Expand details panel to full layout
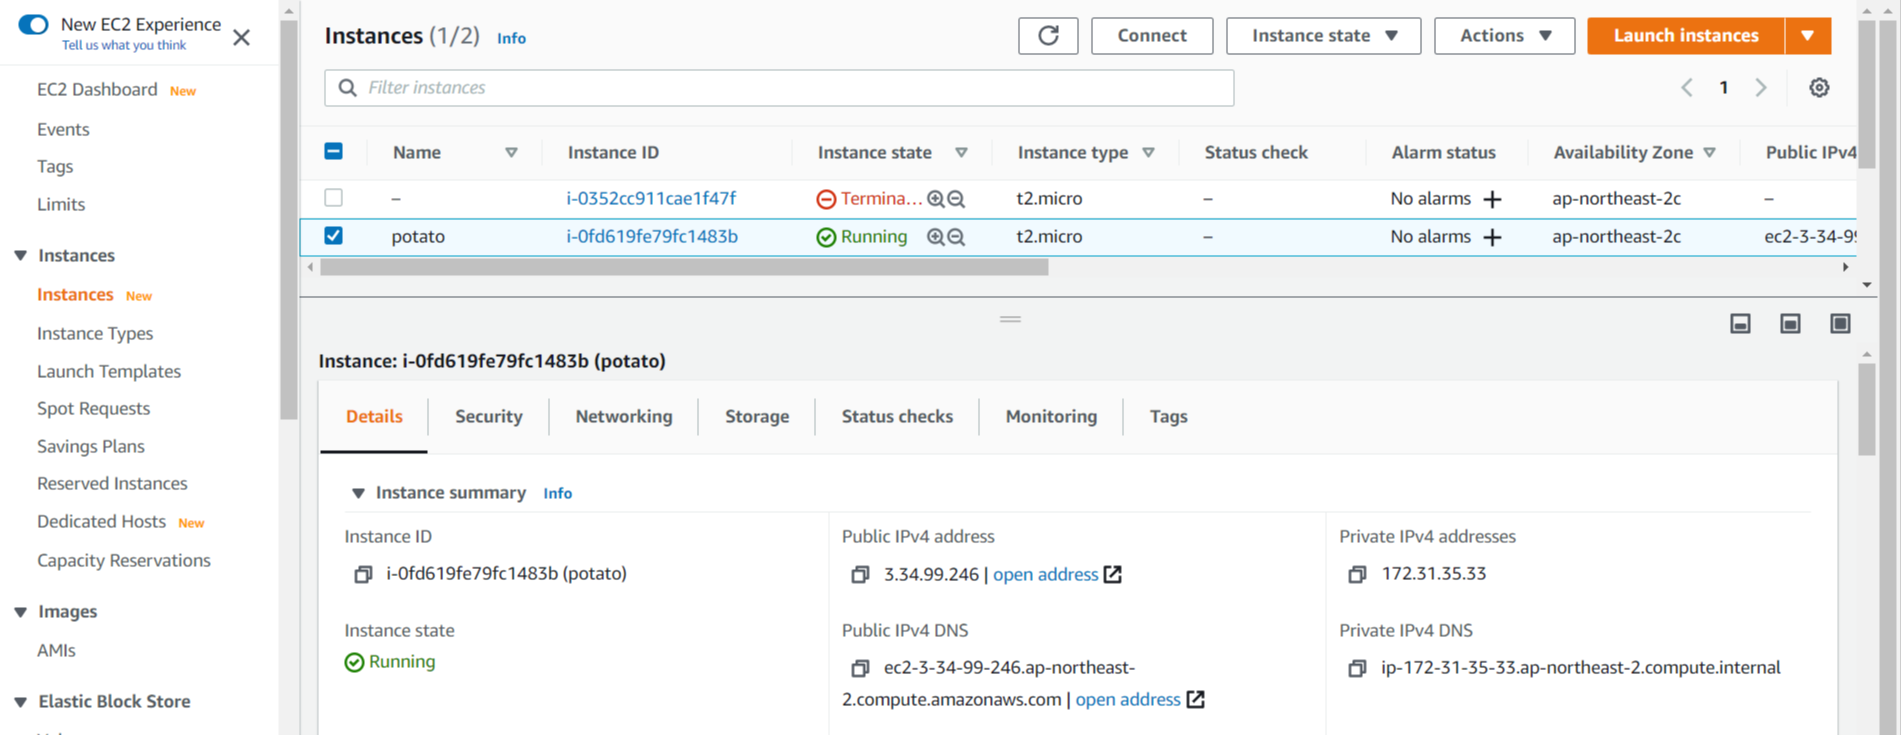 (x=1841, y=323)
